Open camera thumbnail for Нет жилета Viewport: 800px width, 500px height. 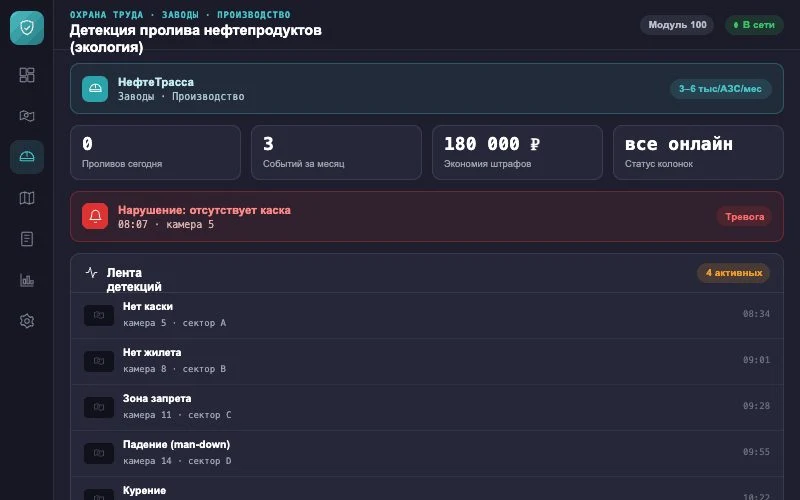click(98, 361)
